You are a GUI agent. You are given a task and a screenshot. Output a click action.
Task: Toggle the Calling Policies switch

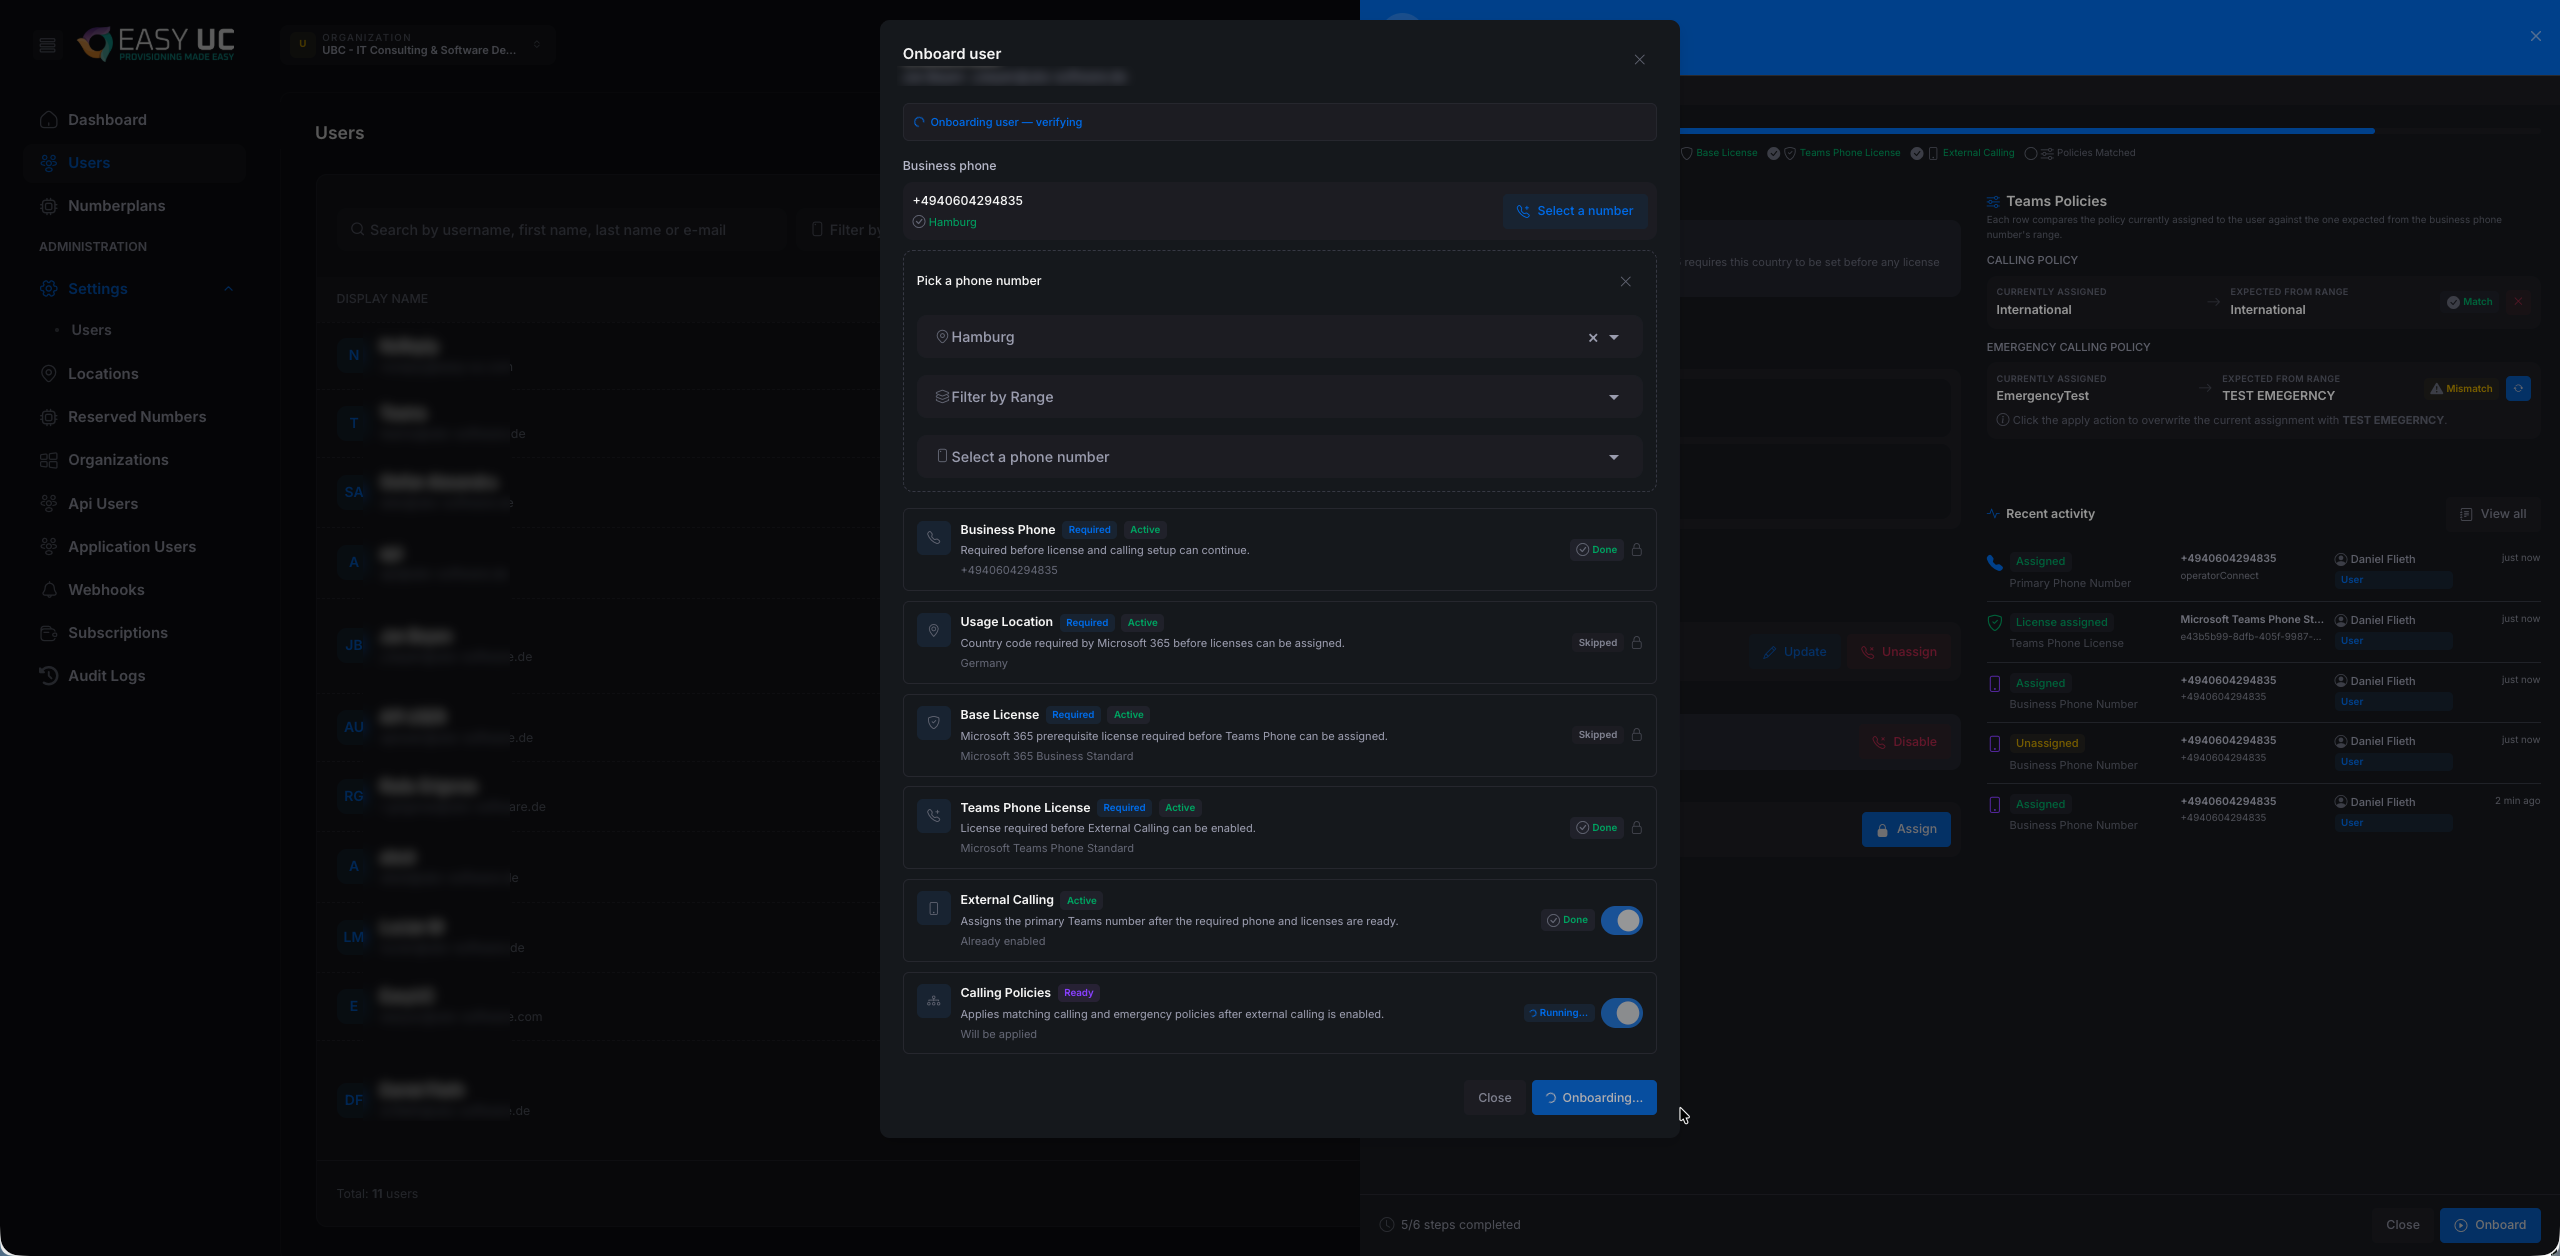pyautogui.click(x=1621, y=1013)
